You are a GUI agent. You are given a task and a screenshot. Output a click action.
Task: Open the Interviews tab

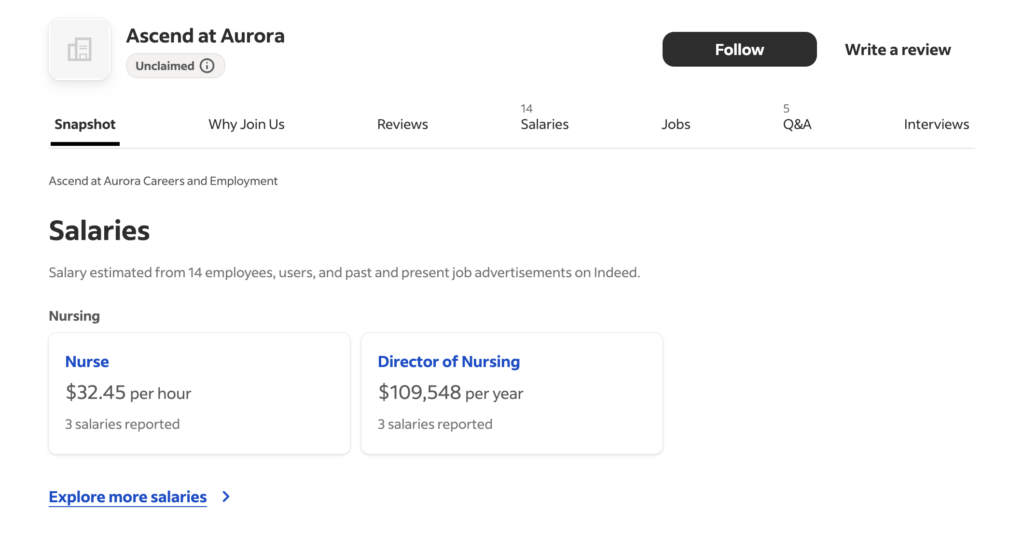936,124
